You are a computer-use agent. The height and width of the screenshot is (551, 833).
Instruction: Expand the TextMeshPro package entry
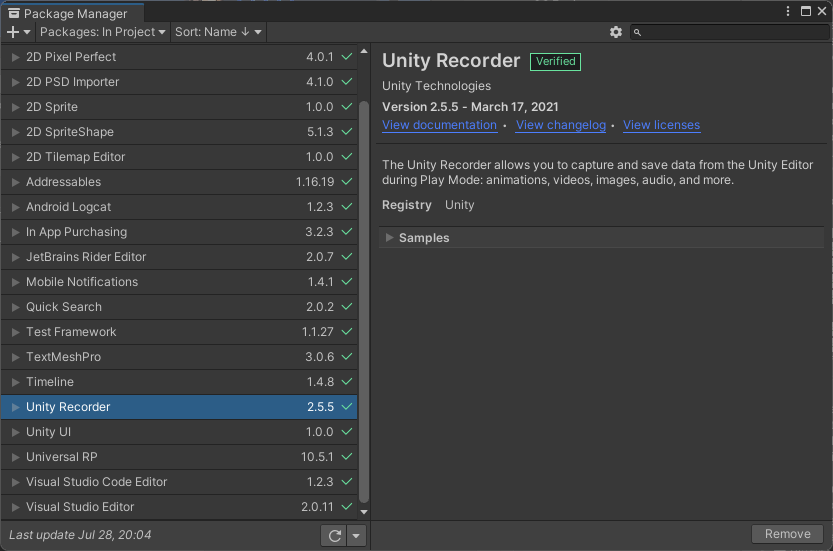(x=15, y=357)
